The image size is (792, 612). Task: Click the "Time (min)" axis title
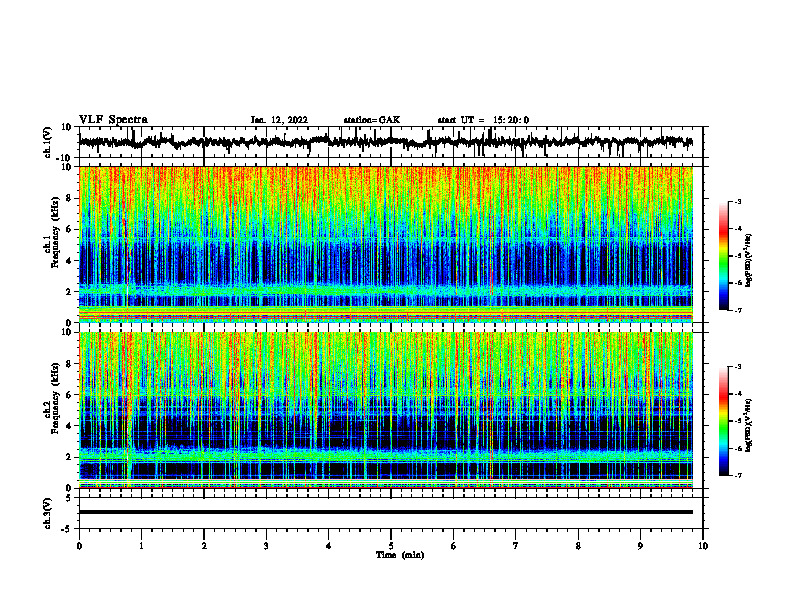[x=400, y=555]
